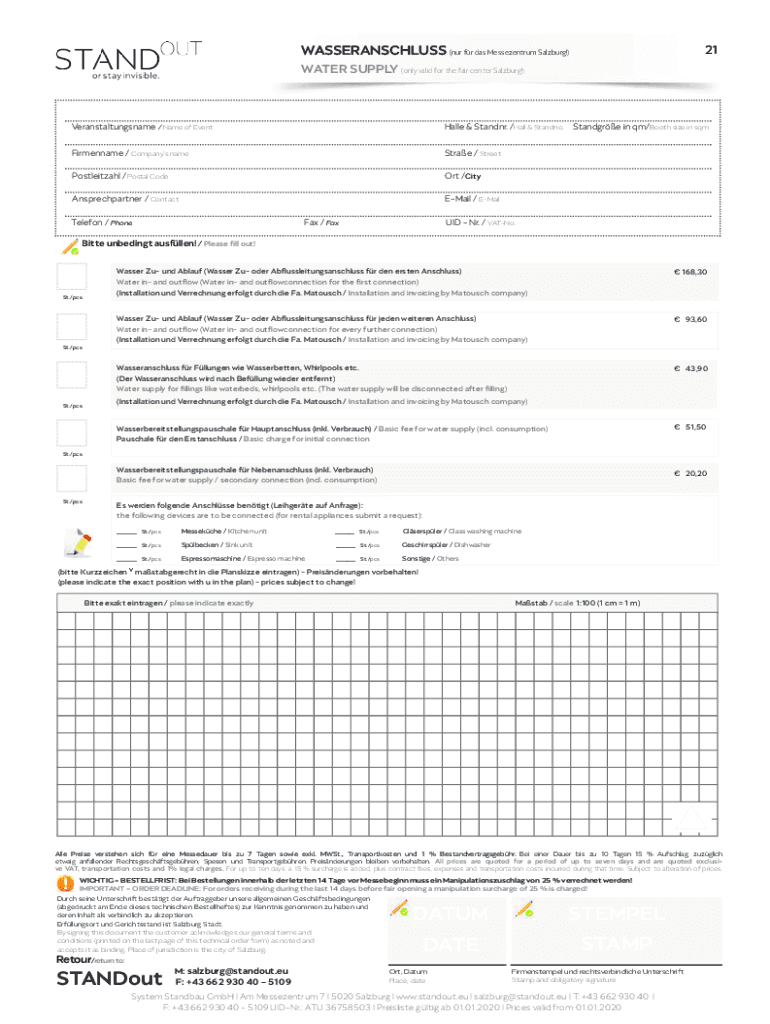This screenshot has width=770, height=1024.
Task: Click the pencil icon in the Stempel box
Action: click(x=523, y=908)
